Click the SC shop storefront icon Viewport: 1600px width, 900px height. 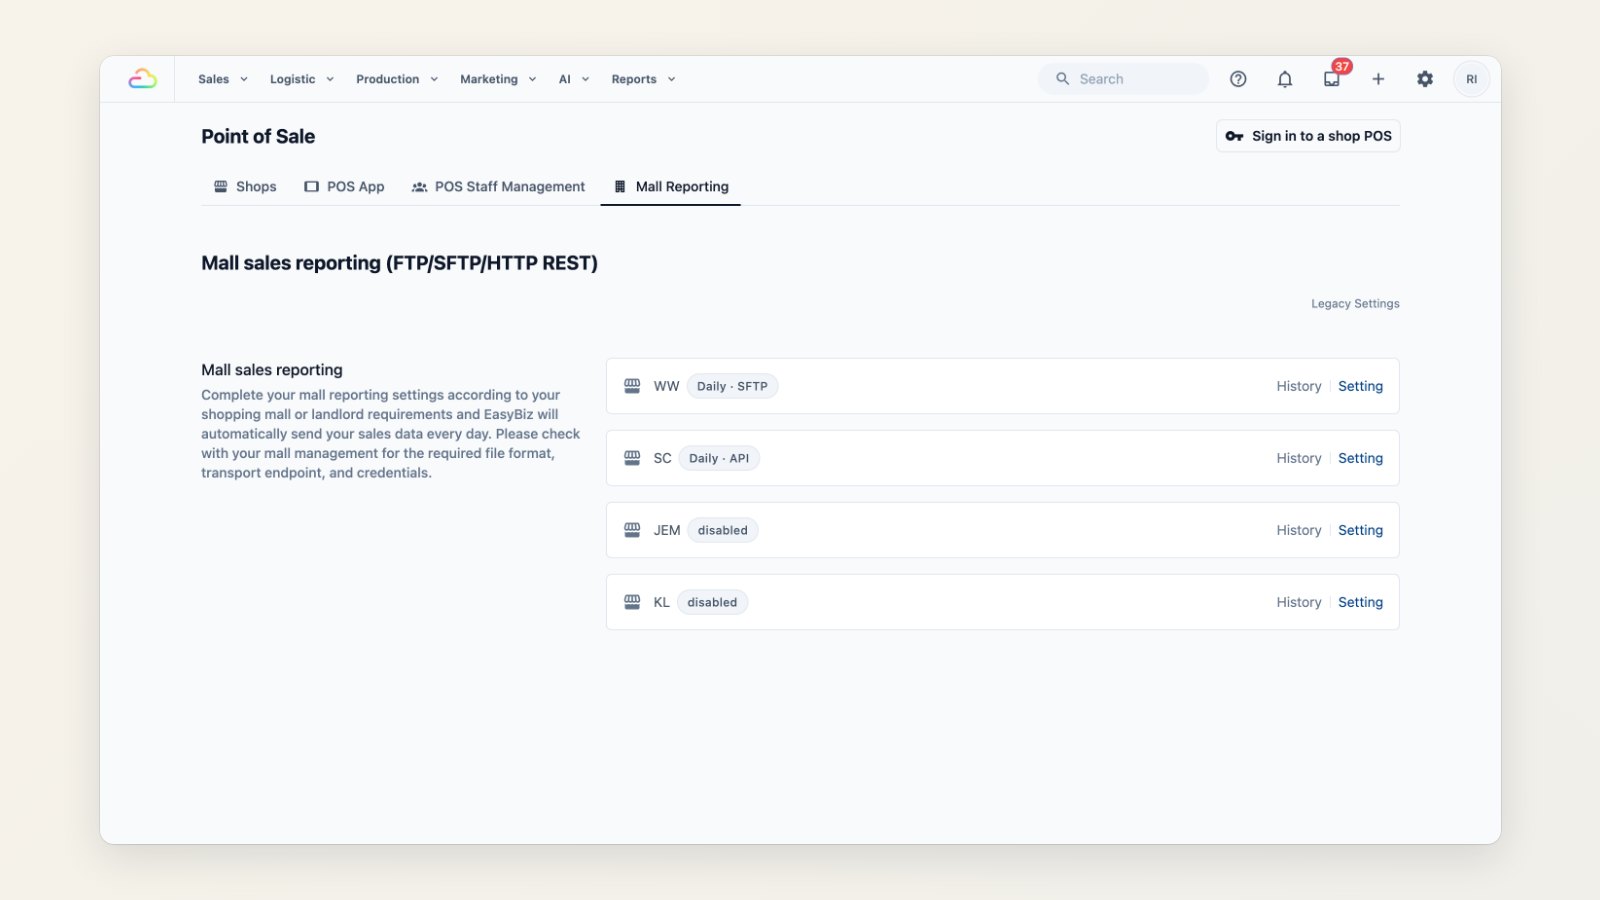pos(632,458)
